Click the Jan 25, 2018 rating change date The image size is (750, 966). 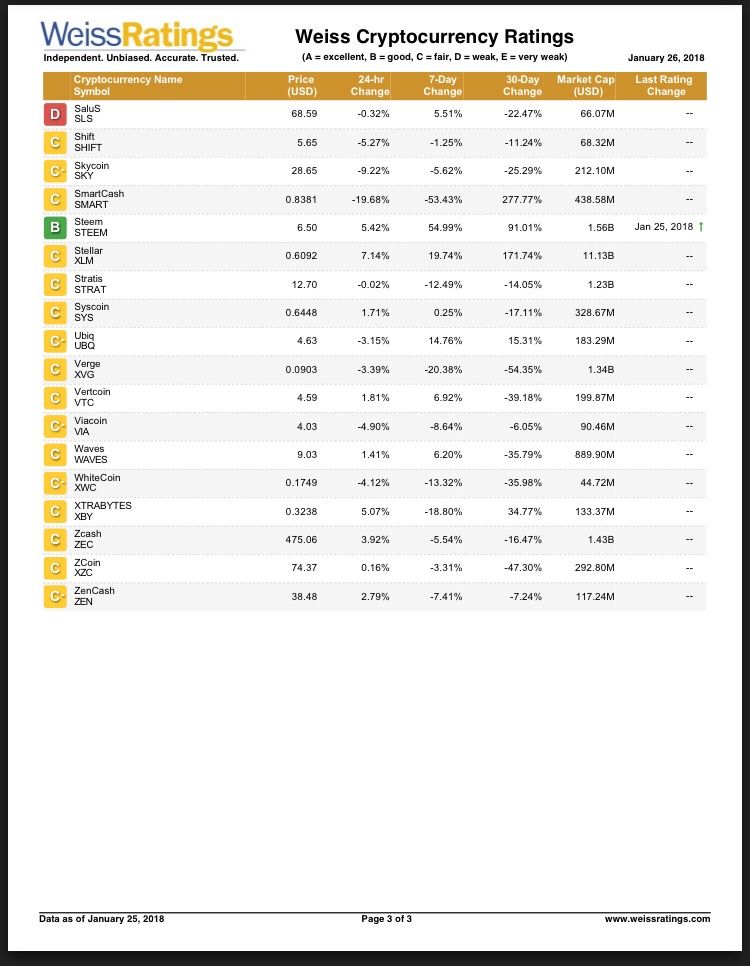(x=664, y=227)
